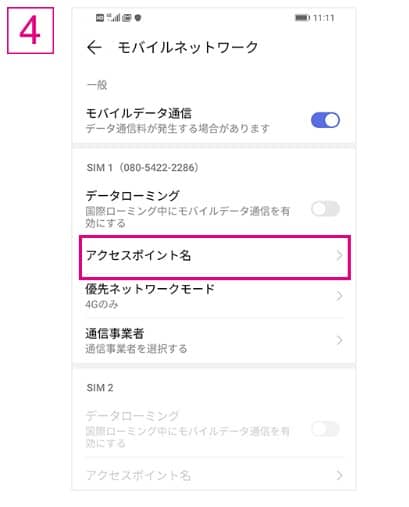This screenshot has width=409, height=507.
Task: Enable SIM 1 データローミング switch
Action: pos(325,209)
